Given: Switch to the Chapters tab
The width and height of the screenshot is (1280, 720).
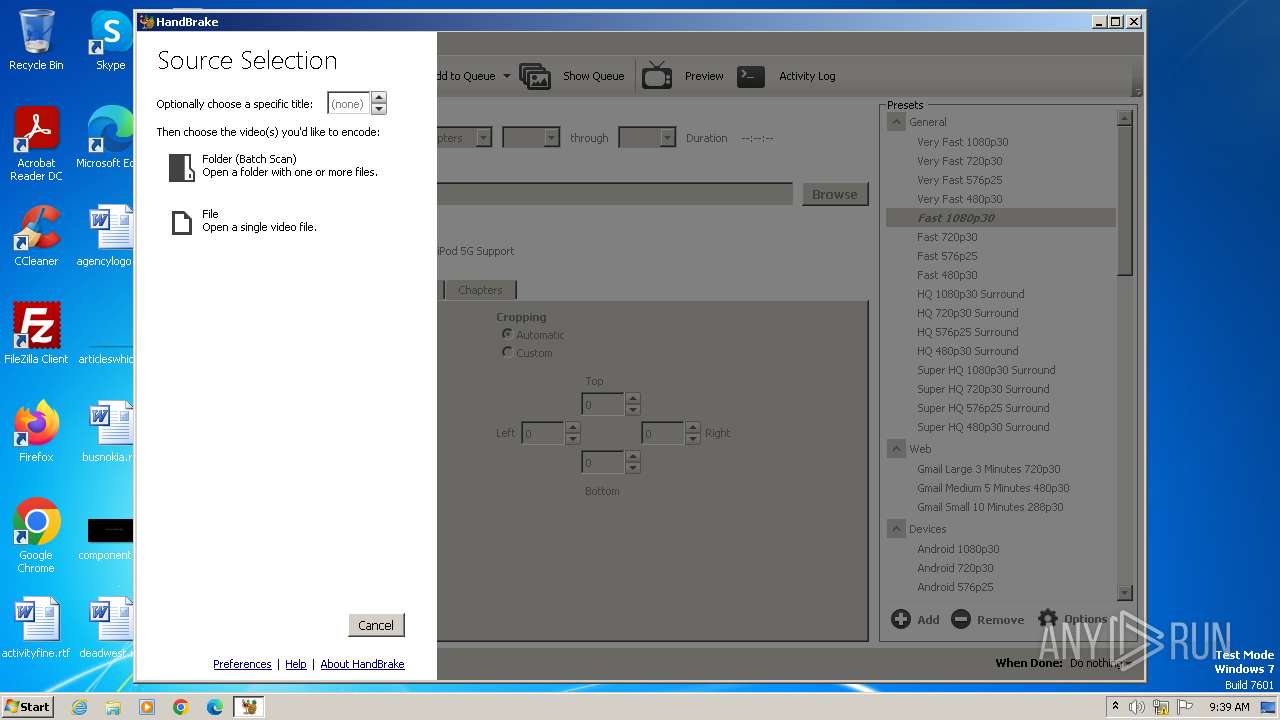Looking at the screenshot, I should point(480,290).
